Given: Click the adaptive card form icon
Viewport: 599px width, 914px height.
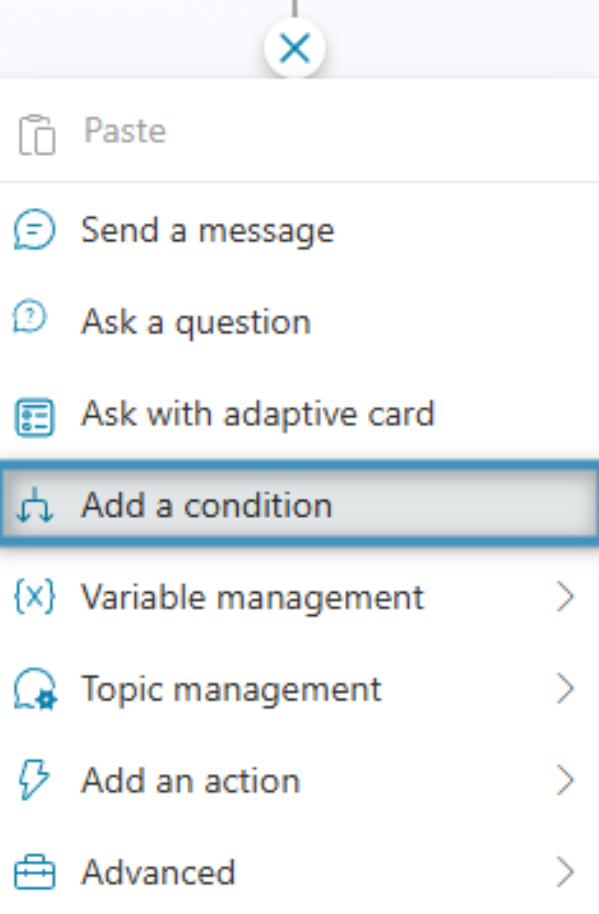Looking at the screenshot, I should [x=34, y=417].
